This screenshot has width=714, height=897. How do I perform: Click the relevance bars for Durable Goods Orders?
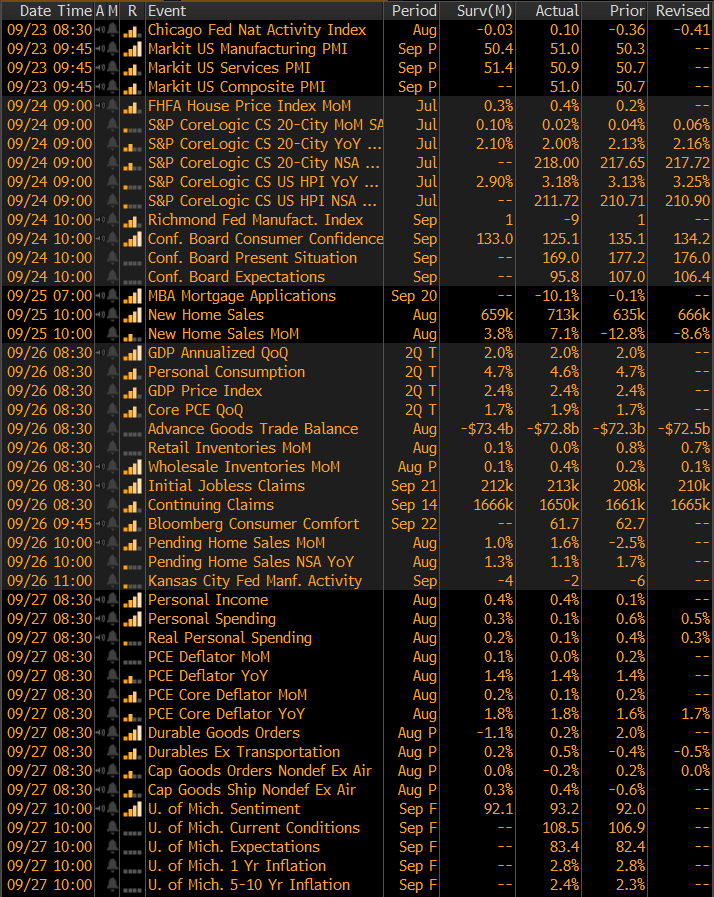click(x=132, y=733)
